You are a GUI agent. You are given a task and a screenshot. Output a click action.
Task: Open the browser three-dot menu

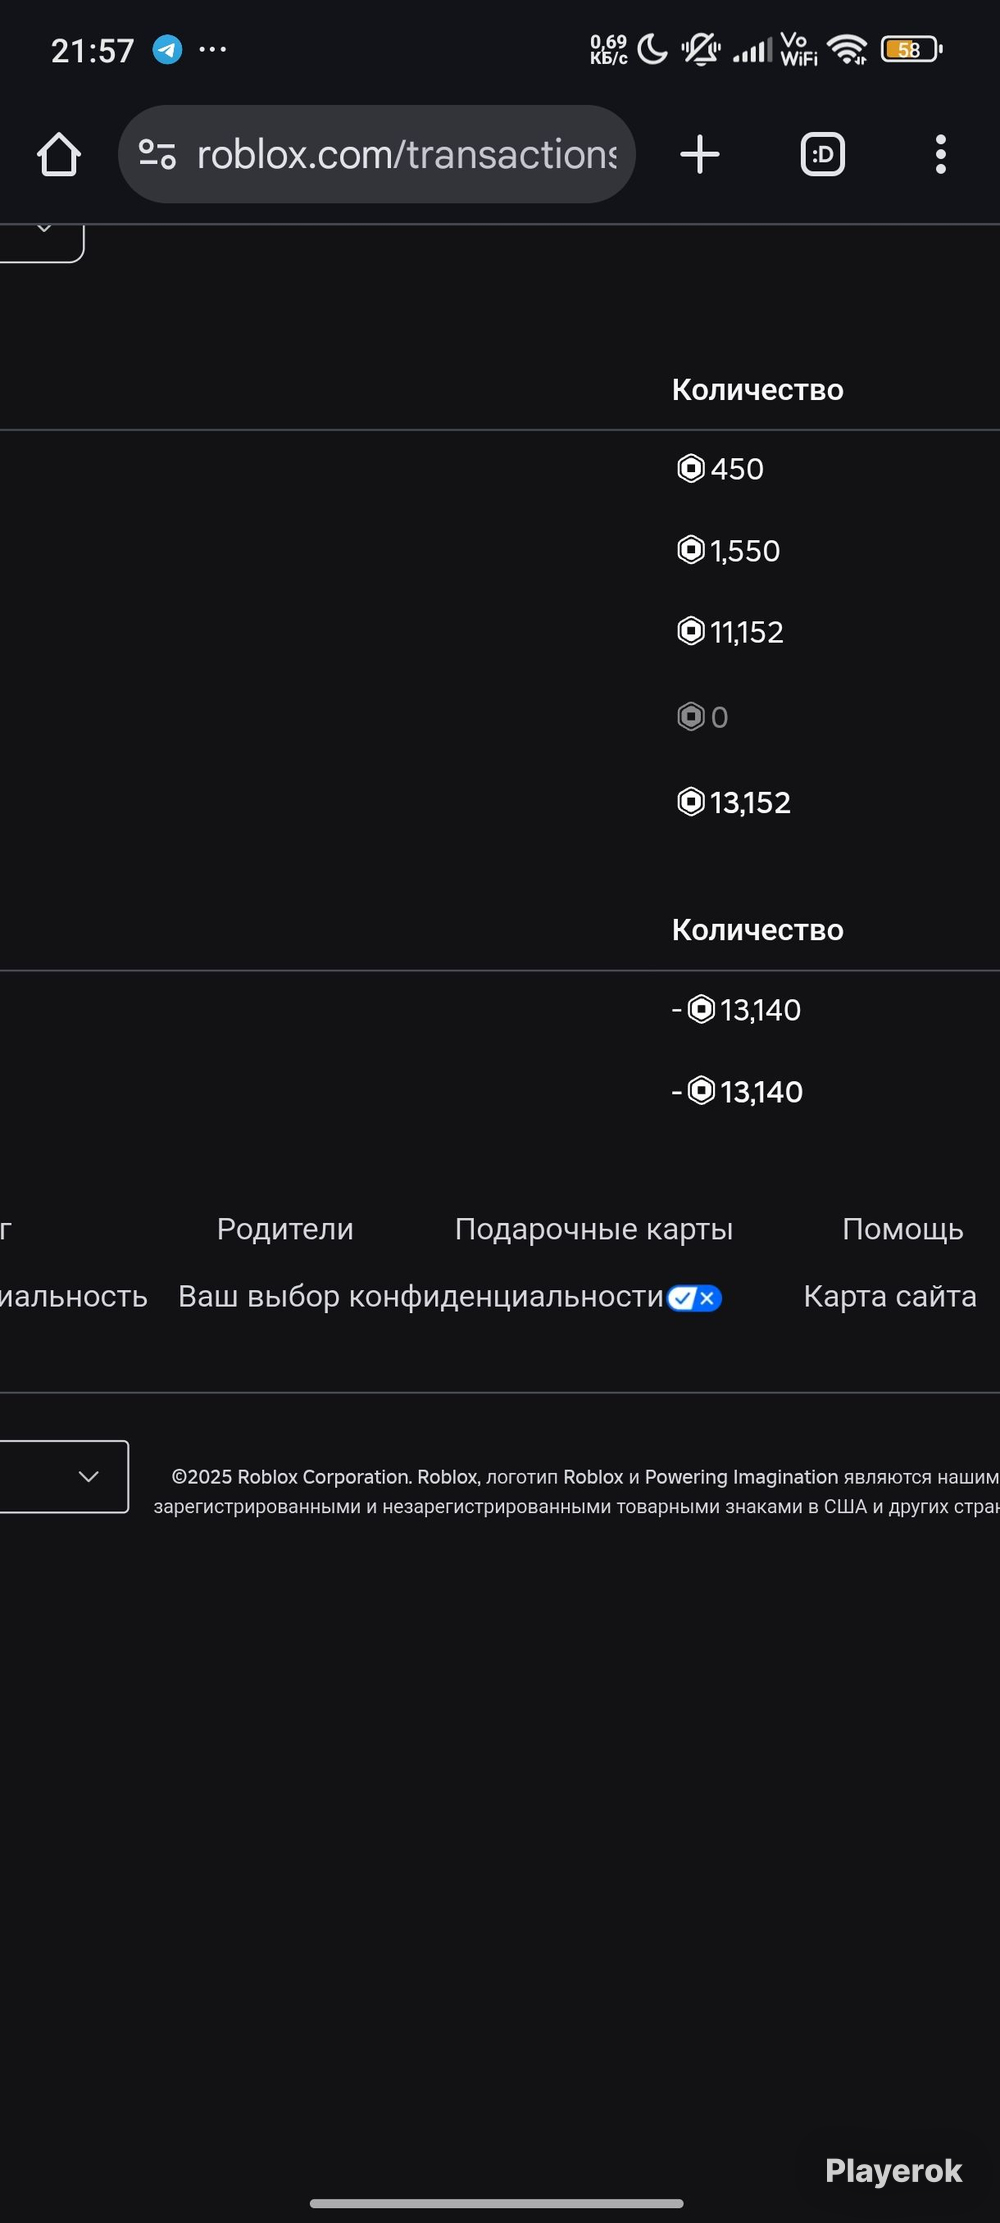940,155
